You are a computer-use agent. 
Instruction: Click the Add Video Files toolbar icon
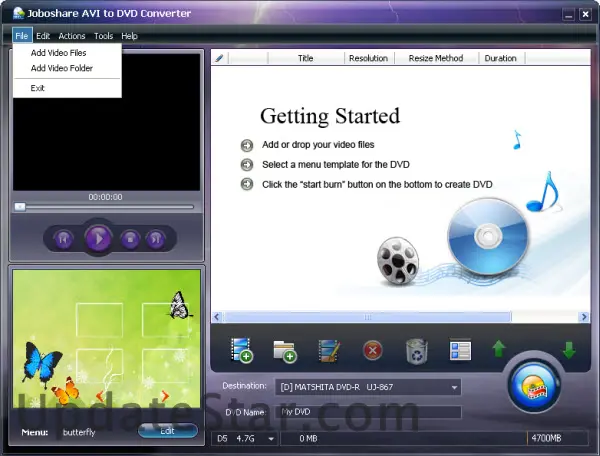pyautogui.click(x=241, y=350)
